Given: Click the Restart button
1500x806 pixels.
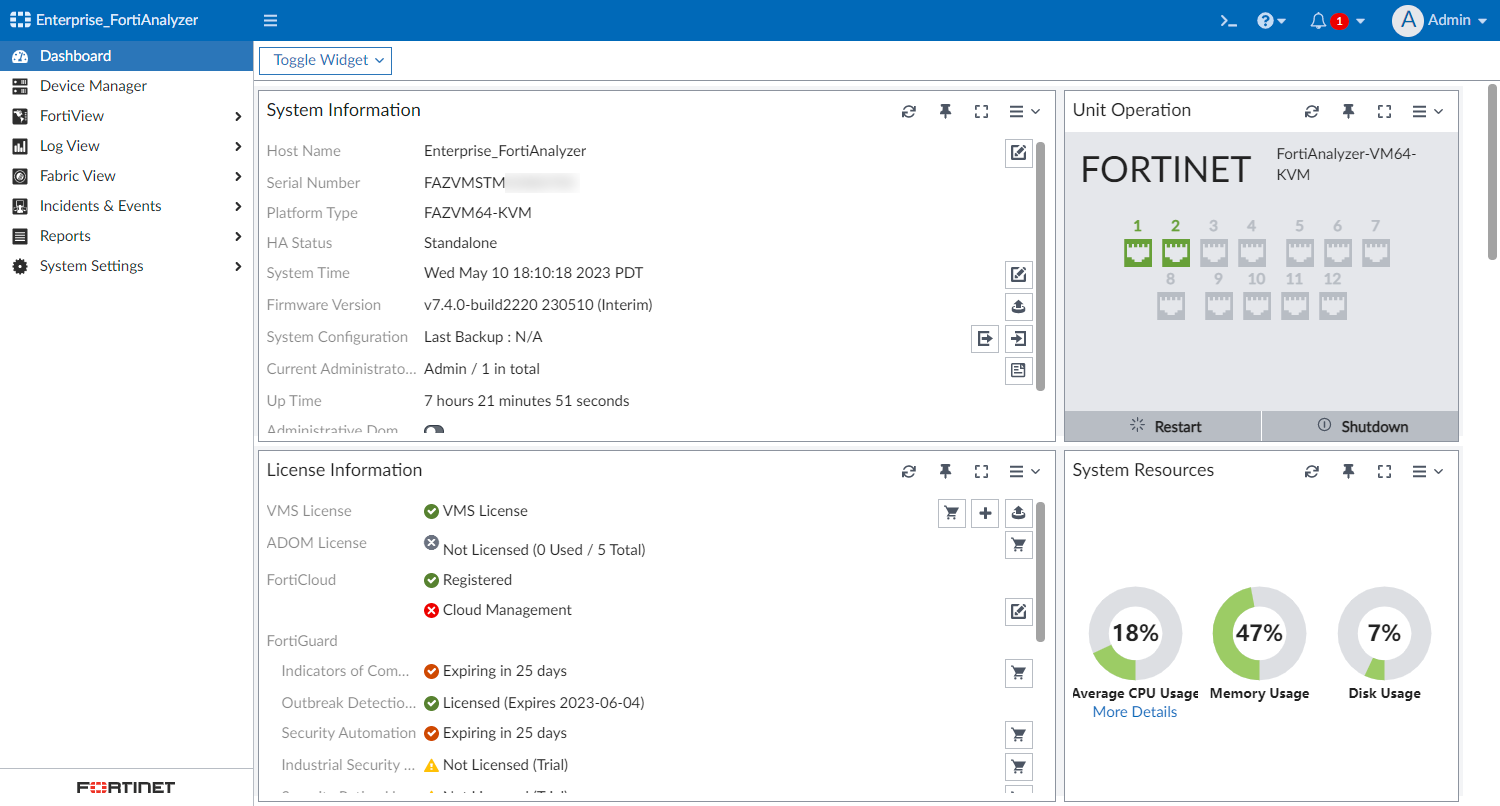Looking at the screenshot, I should pos(1162,425).
